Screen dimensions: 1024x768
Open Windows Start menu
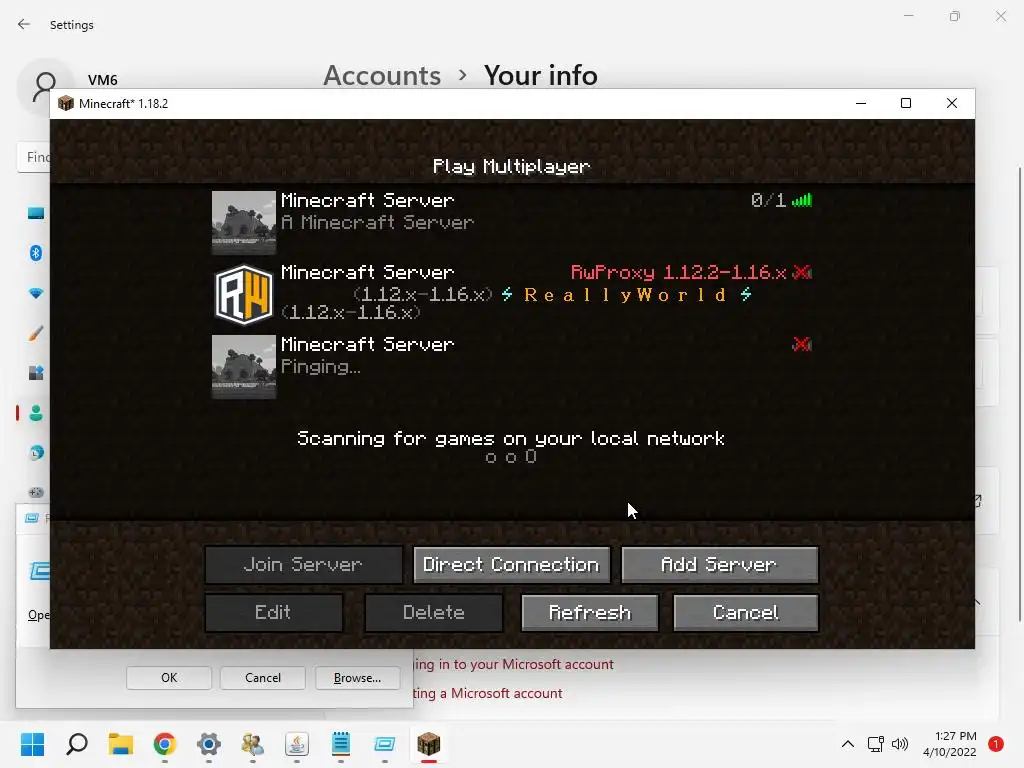pyautogui.click(x=32, y=744)
